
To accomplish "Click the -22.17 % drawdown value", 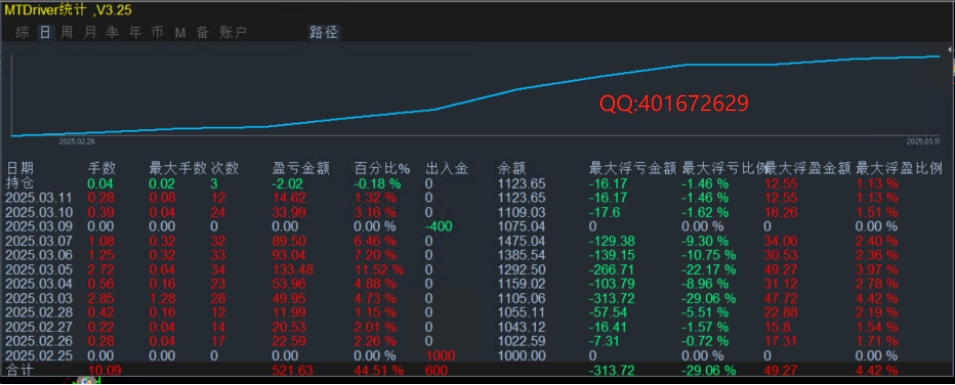I will [x=709, y=270].
